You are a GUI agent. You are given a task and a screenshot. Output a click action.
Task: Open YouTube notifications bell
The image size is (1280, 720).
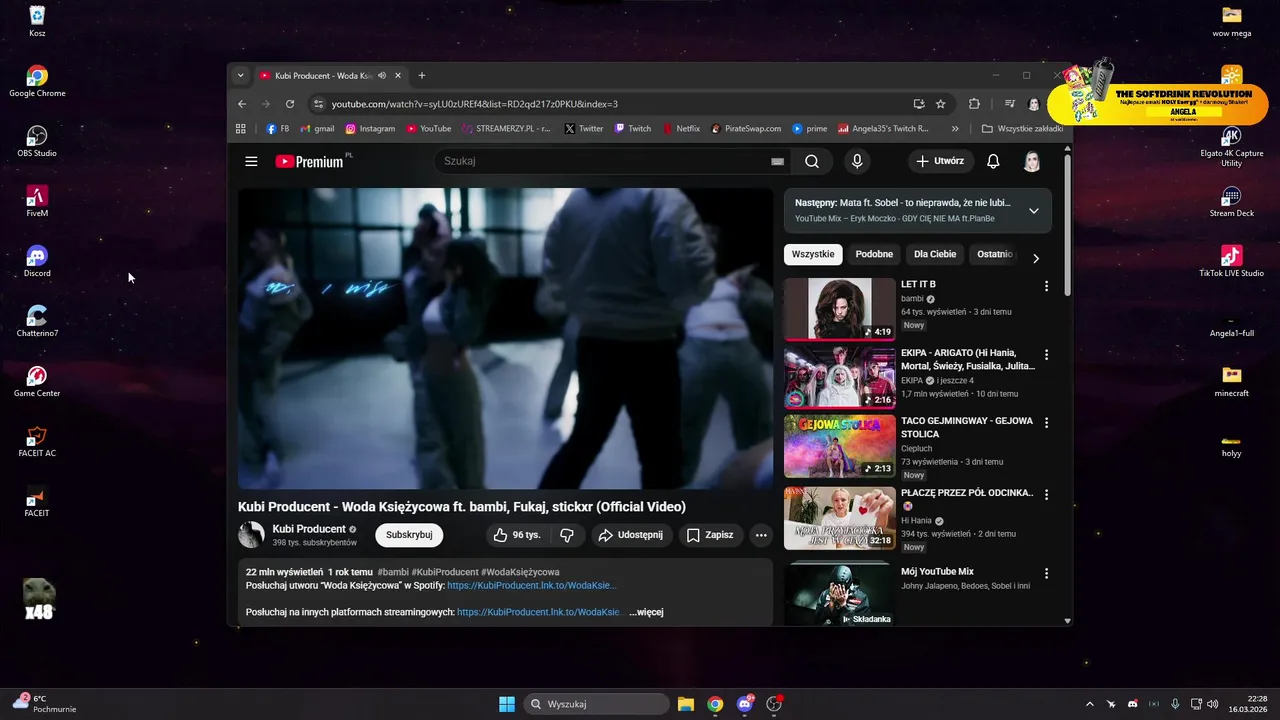click(993, 161)
